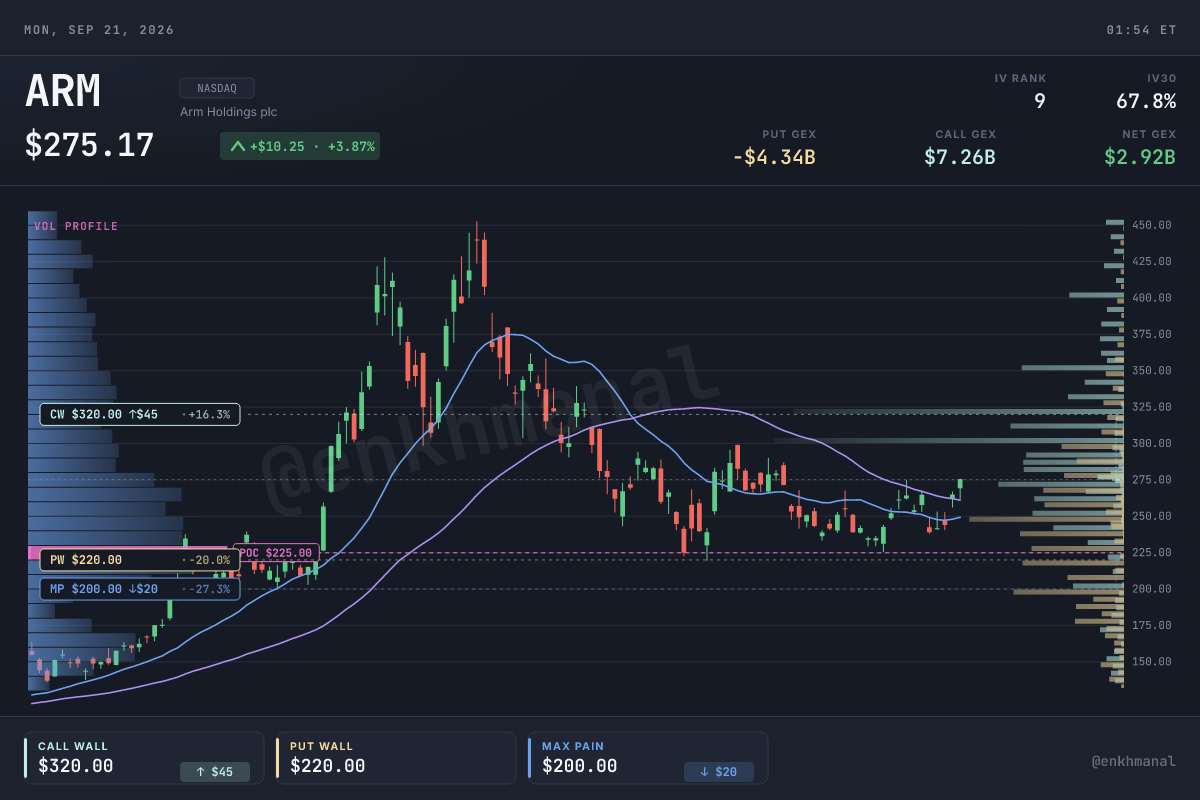Viewport: 1200px width, 800px height.
Task: Click the MON, SEP 21, 2026 date
Action: 99,30
